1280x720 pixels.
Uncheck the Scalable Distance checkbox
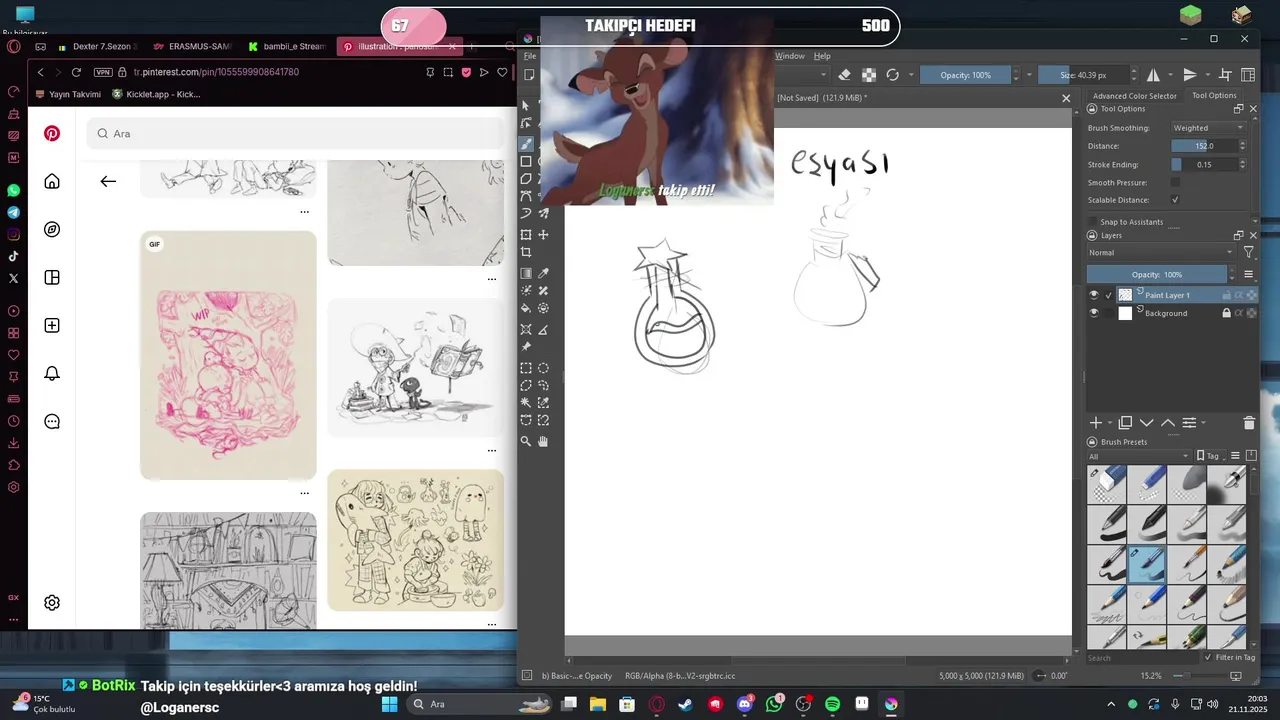pos(1175,200)
